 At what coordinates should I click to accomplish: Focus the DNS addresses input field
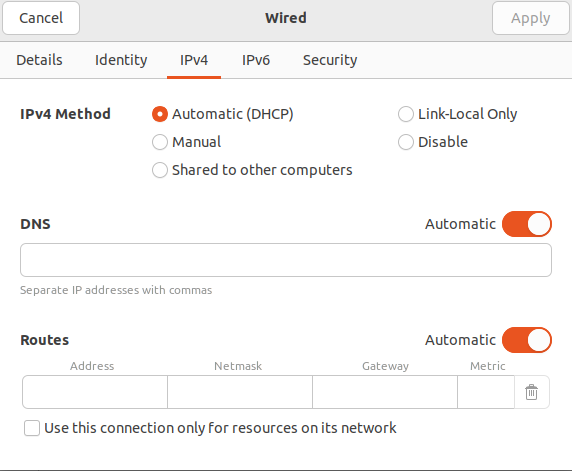tap(286, 260)
